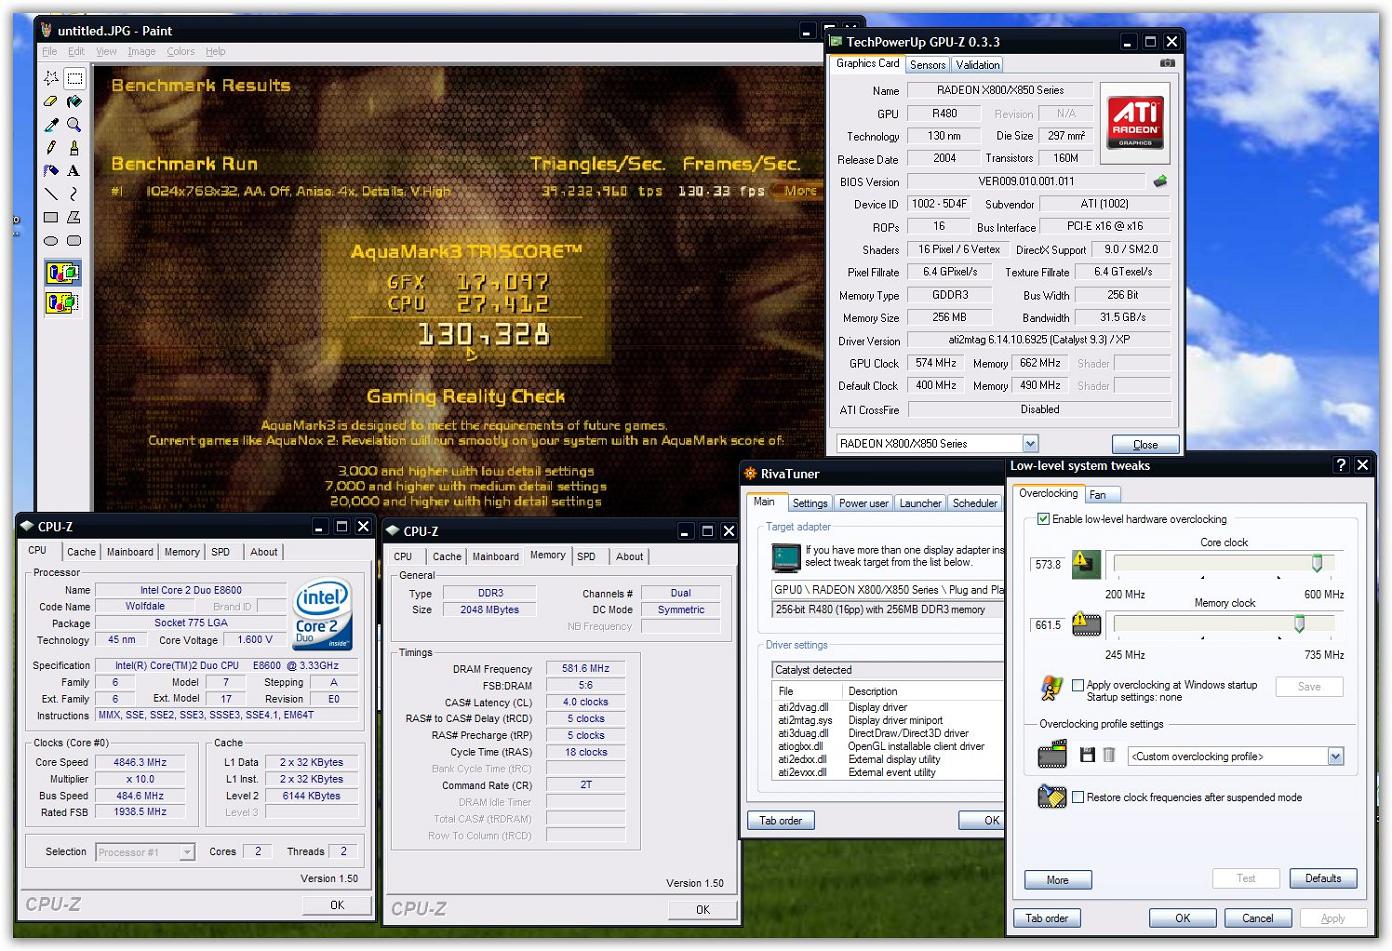
Task: Click the memory clock value field 661.5
Action: pyautogui.click(x=1048, y=624)
